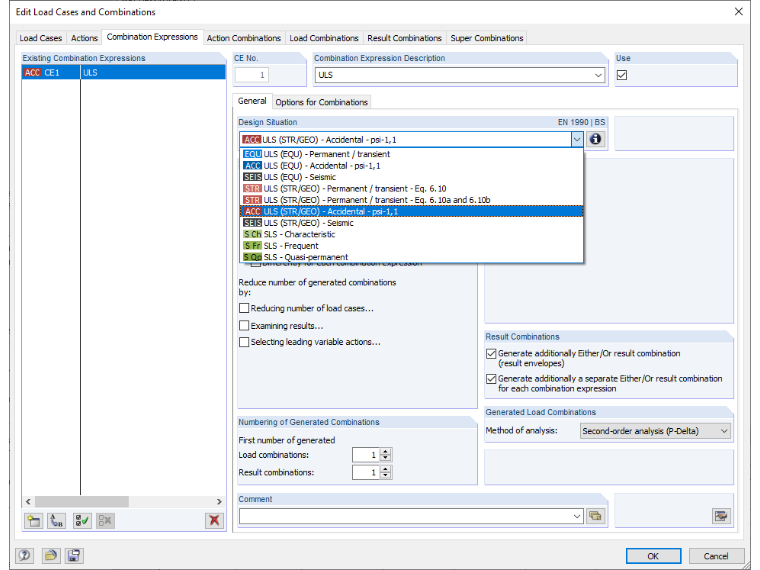Open the Result Combinations tab
This screenshot has width=760, height=570.
[404, 38]
